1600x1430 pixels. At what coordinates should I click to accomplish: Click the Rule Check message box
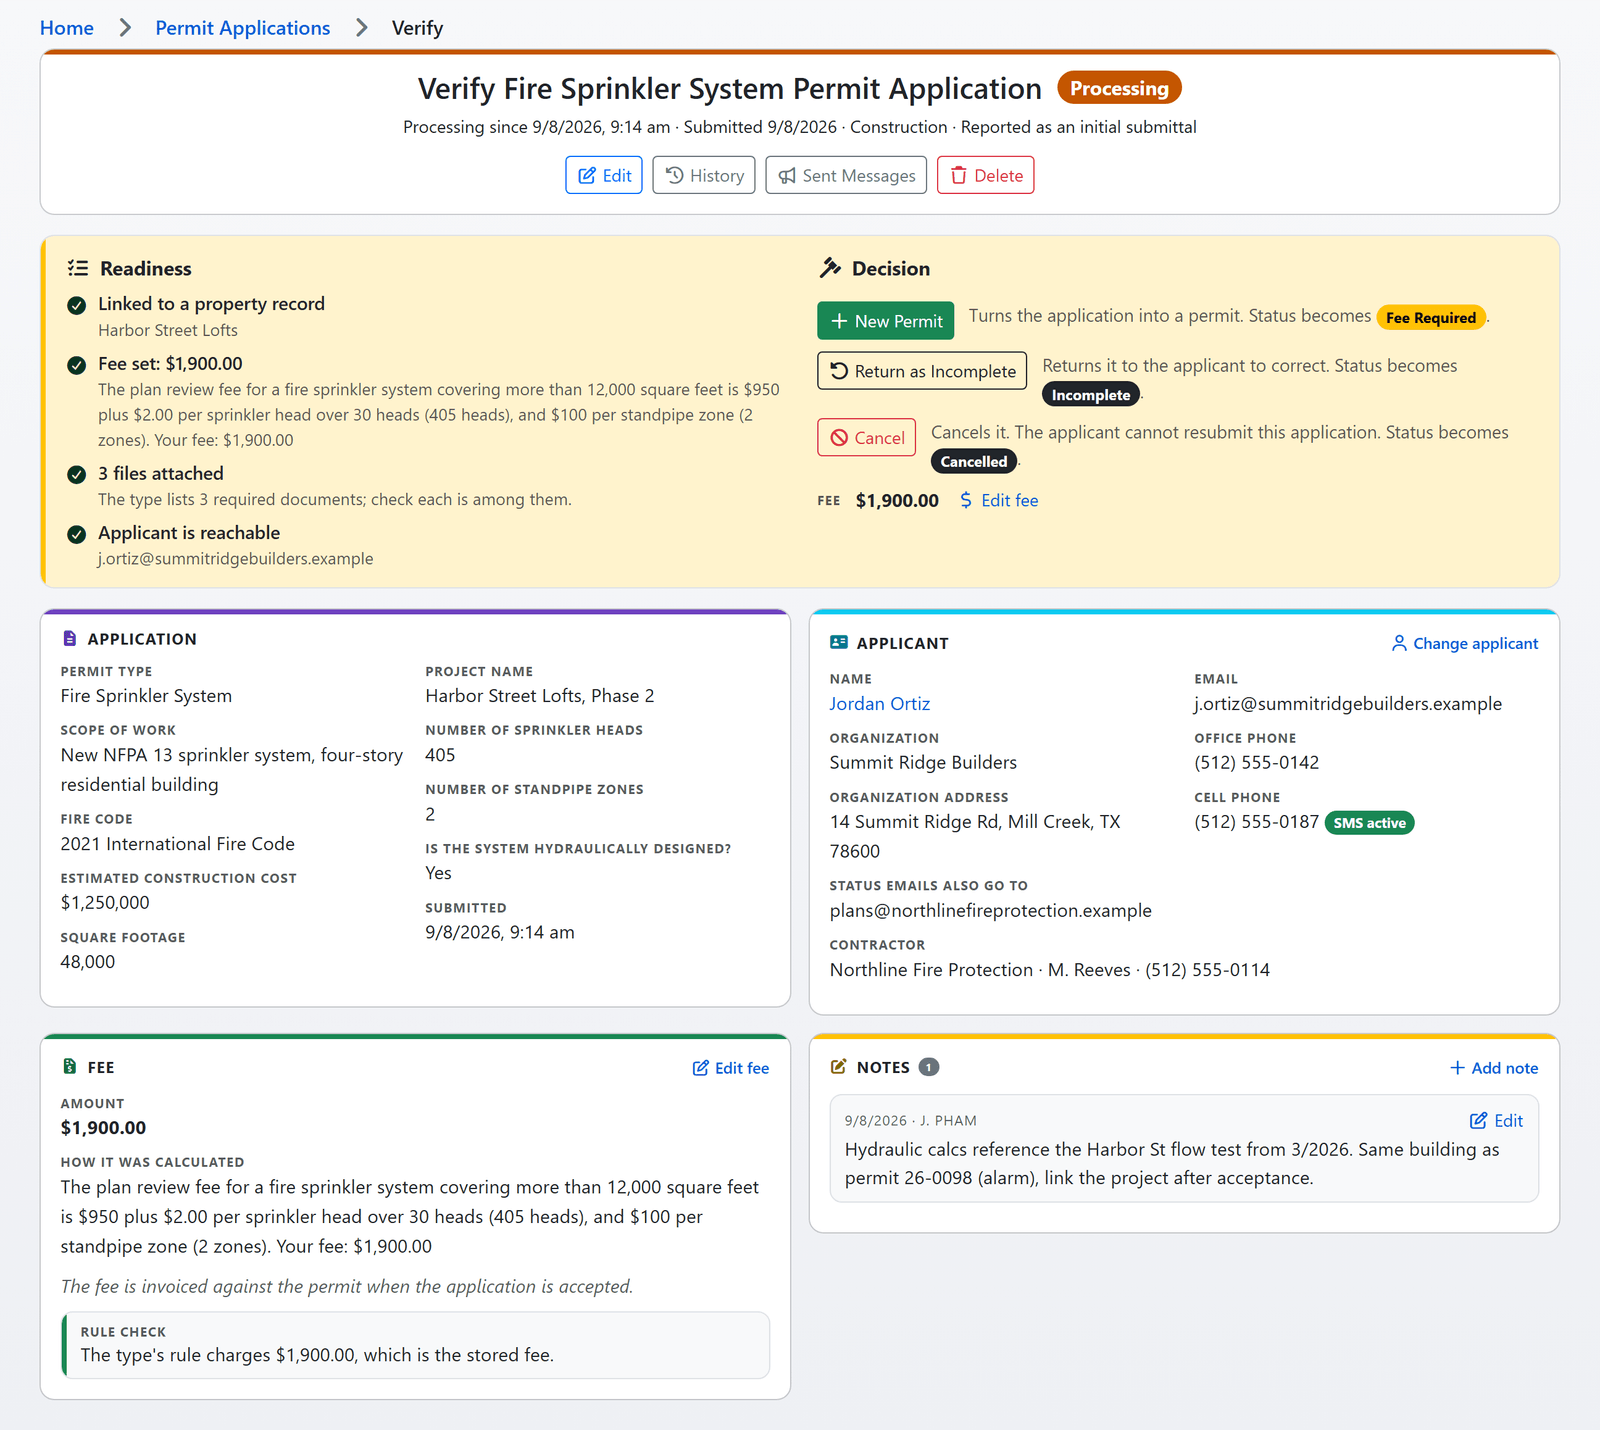point(416,1345)
